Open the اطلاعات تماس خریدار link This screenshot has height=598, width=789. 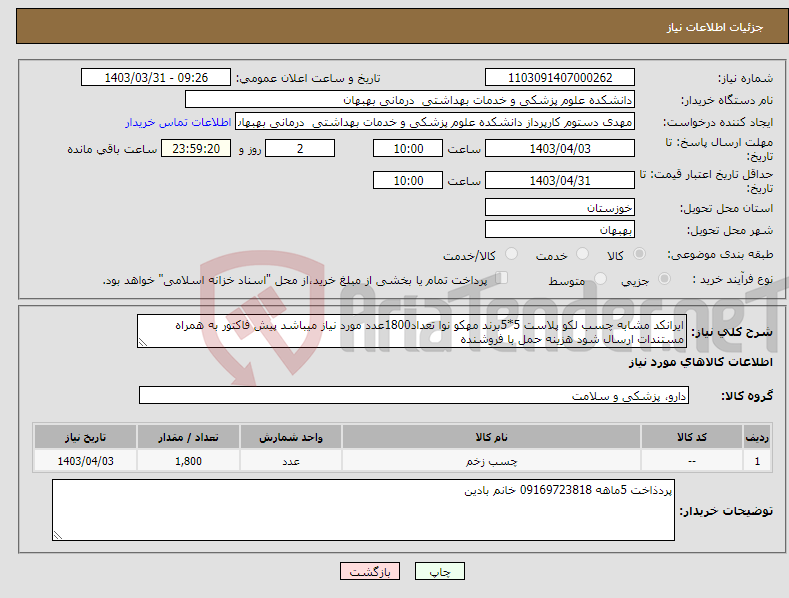(178, 122)
